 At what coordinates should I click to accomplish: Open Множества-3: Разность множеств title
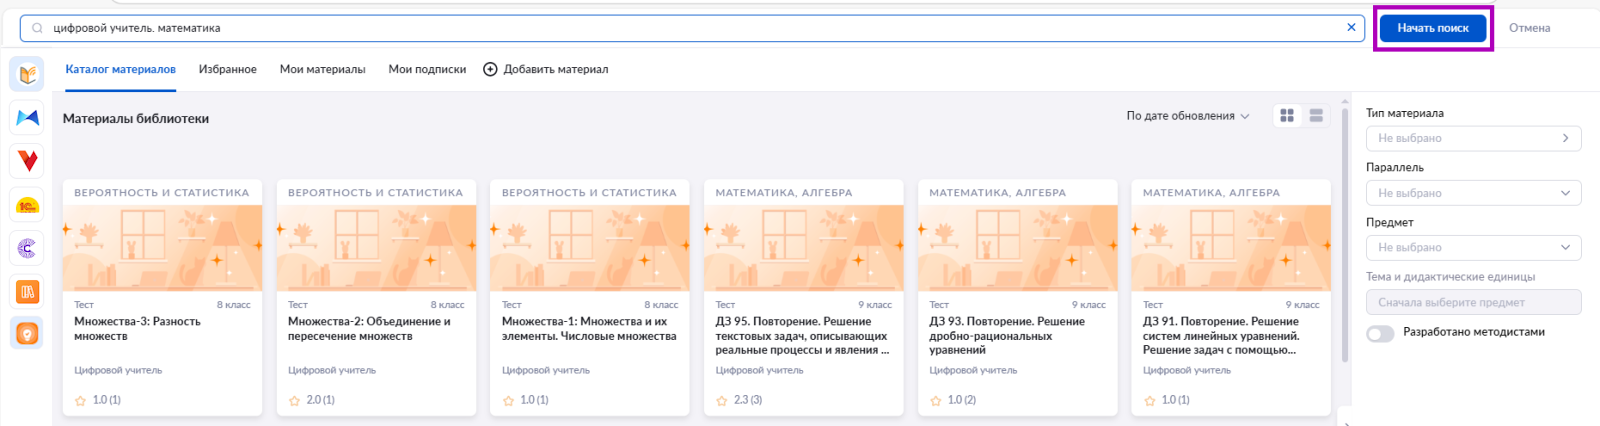point(137,329)
